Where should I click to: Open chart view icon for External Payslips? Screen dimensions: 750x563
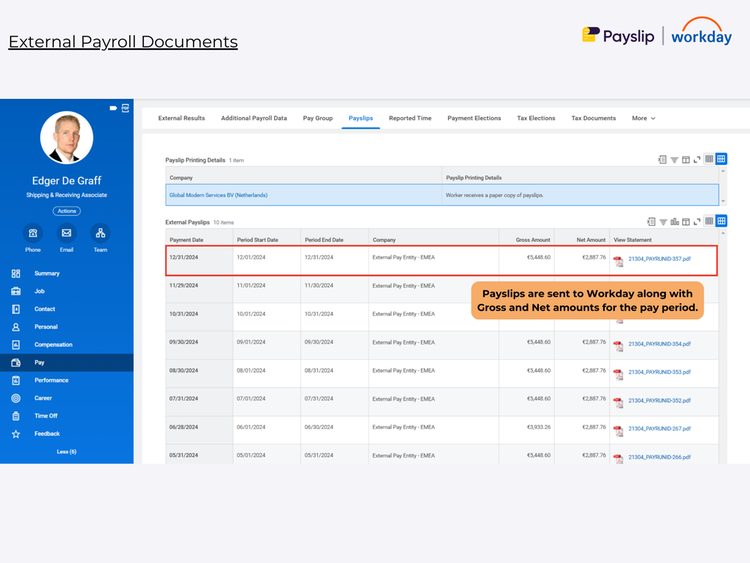[x=674, y=221]
